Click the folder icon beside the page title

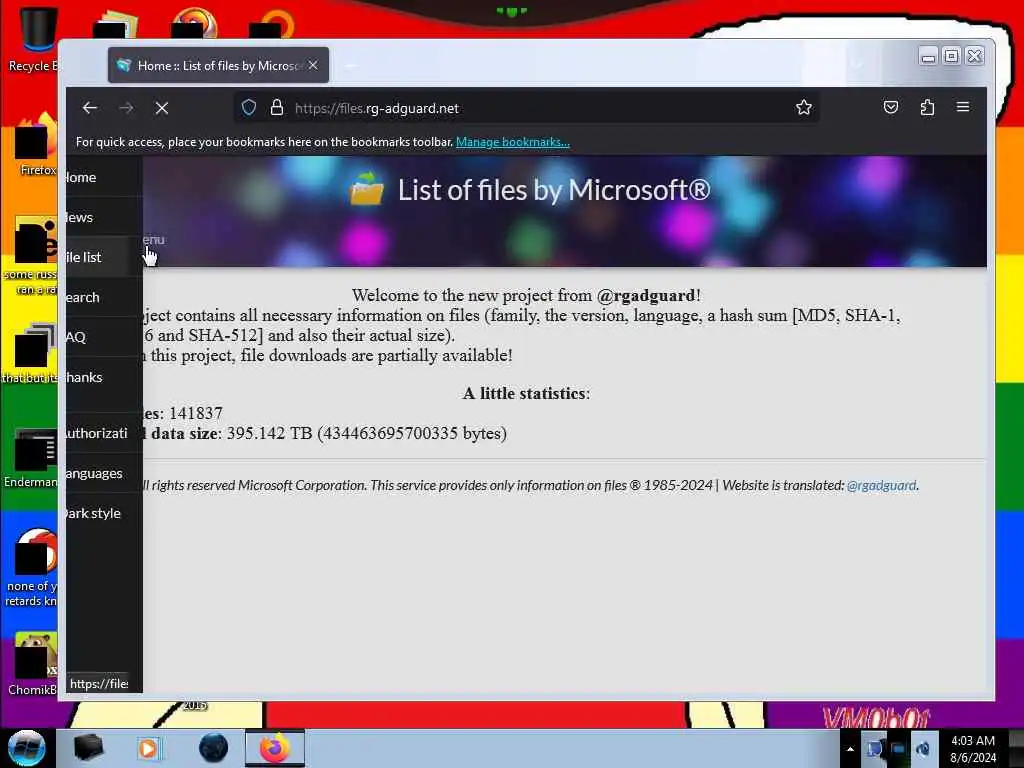[x=367, y=189]
